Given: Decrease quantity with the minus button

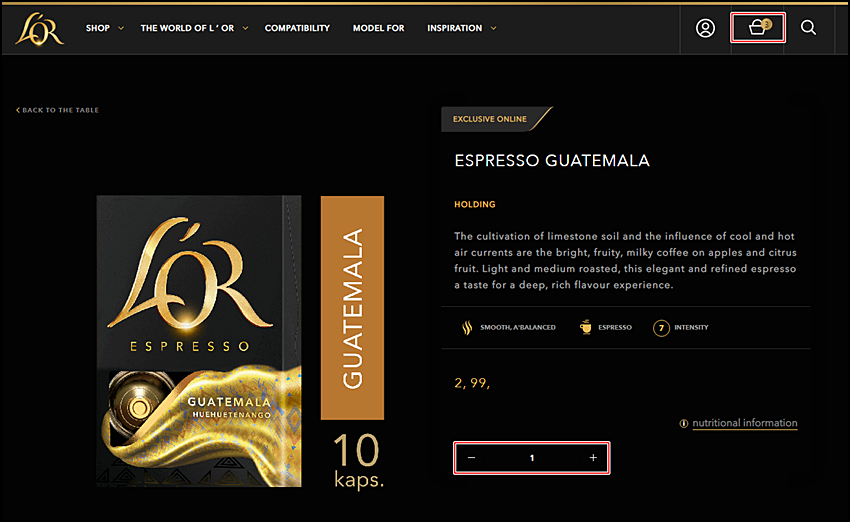Looking at the screenshot, I should tap(472, 458).
